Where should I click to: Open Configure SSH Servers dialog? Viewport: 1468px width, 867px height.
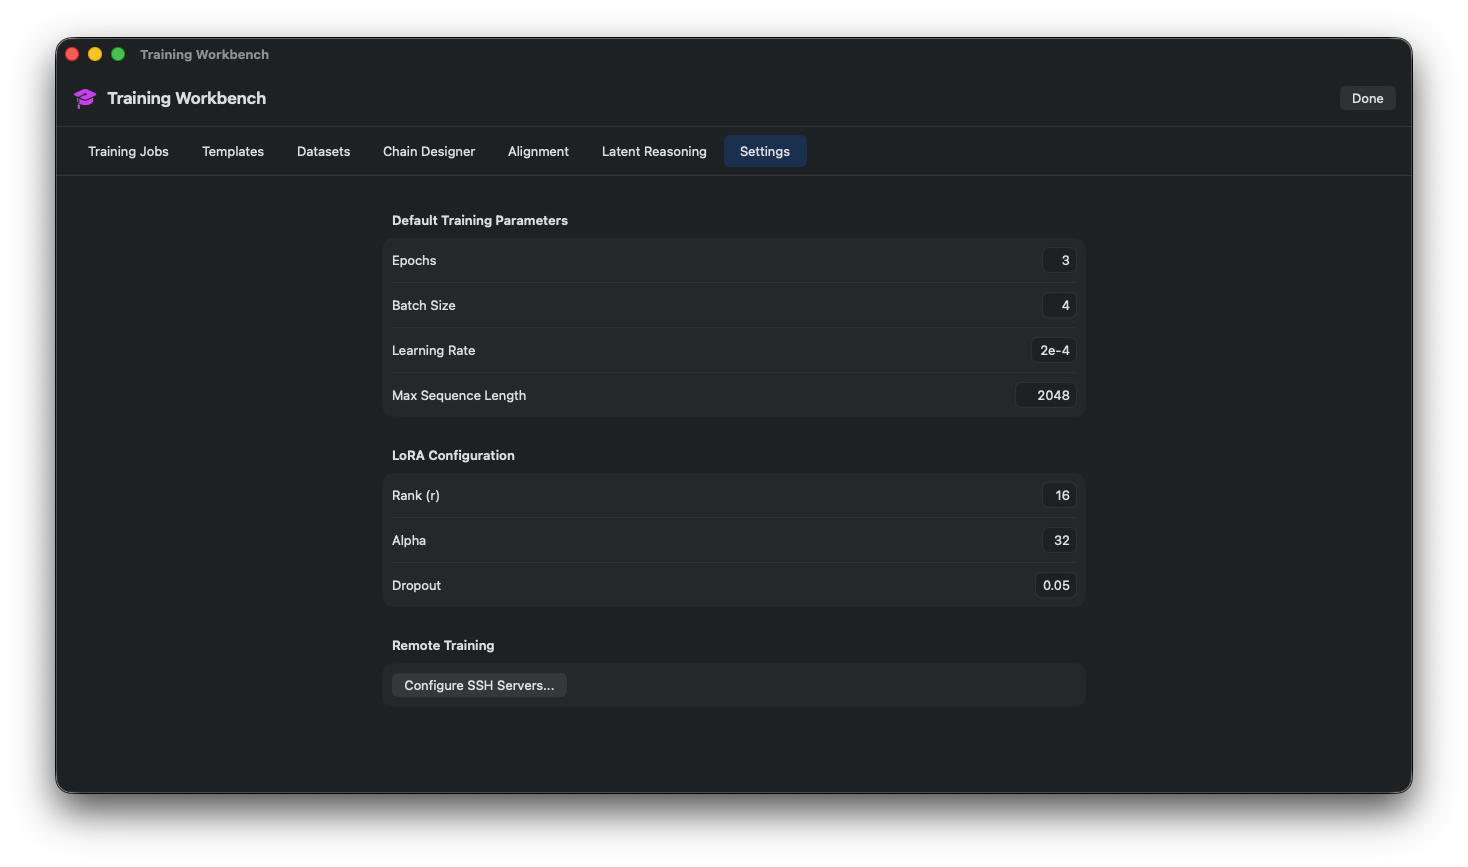(x=479, y=685)
